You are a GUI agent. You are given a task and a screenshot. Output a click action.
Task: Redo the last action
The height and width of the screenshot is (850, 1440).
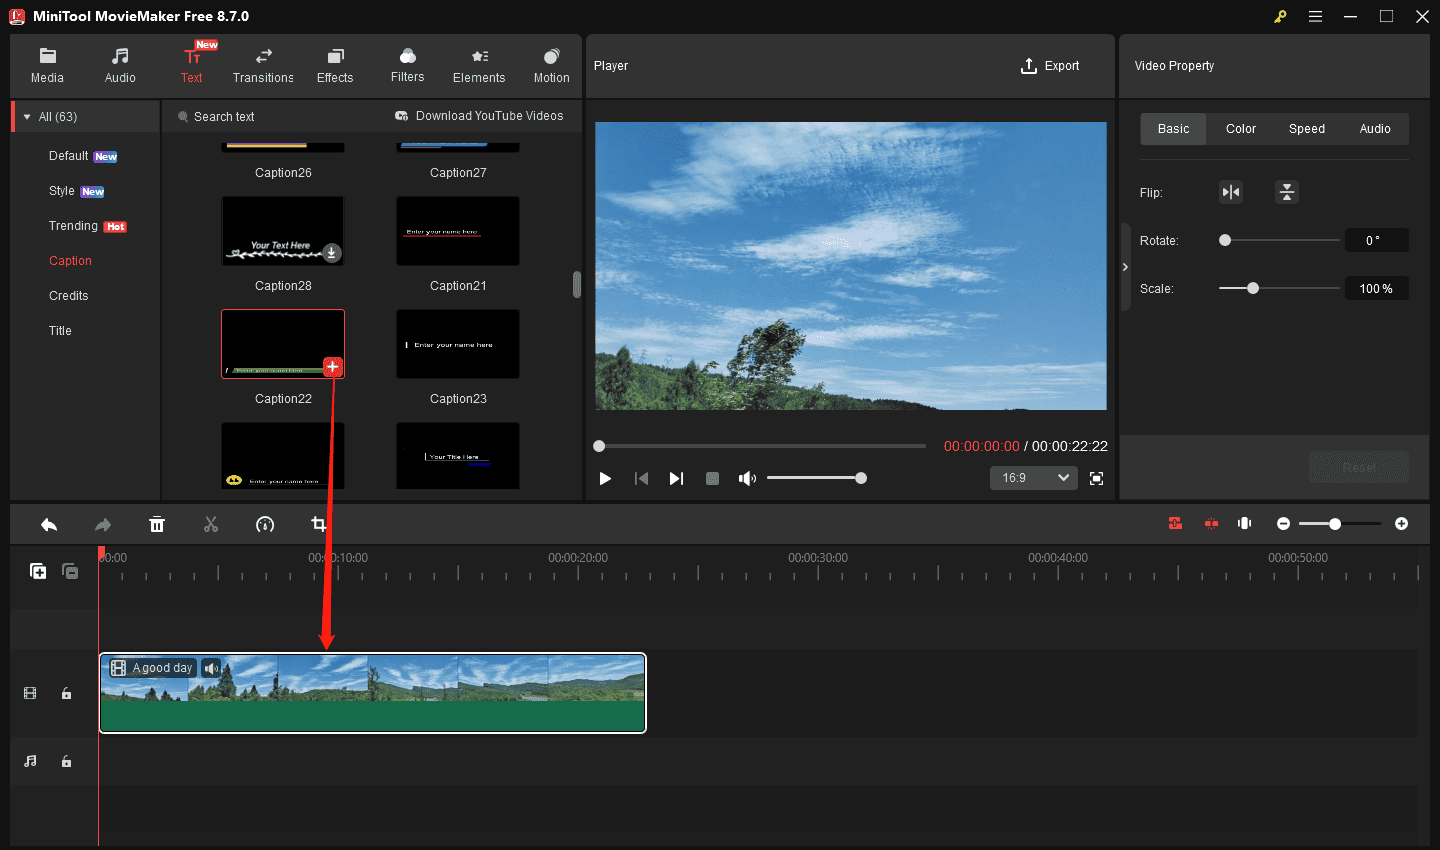tap(103, 524)
